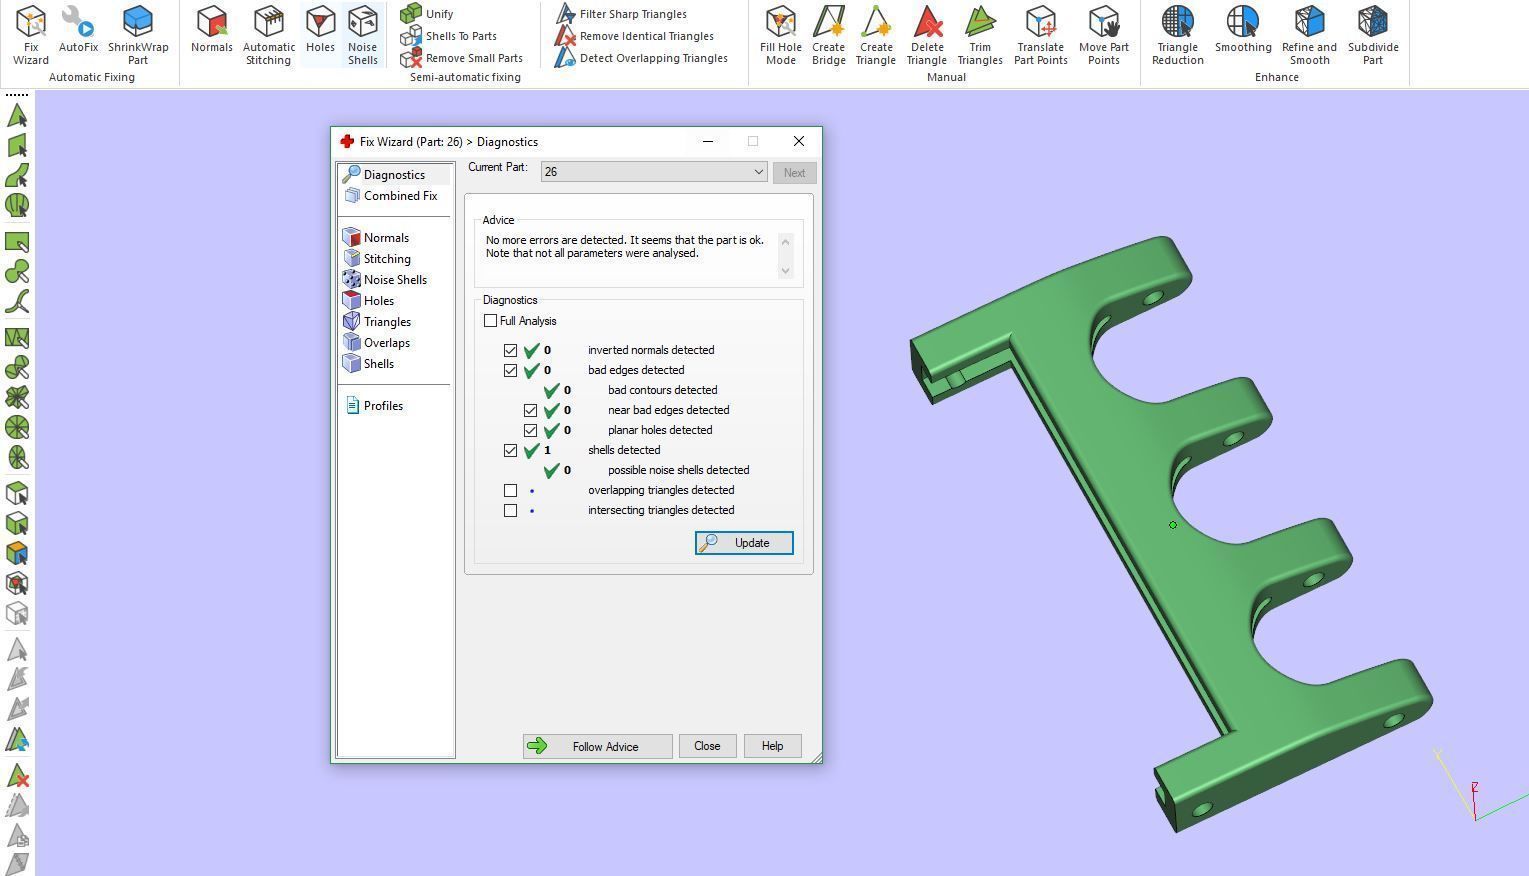Enable overlapping triangles detected check
Screen dimensions: 1529x876
(511, 491)
